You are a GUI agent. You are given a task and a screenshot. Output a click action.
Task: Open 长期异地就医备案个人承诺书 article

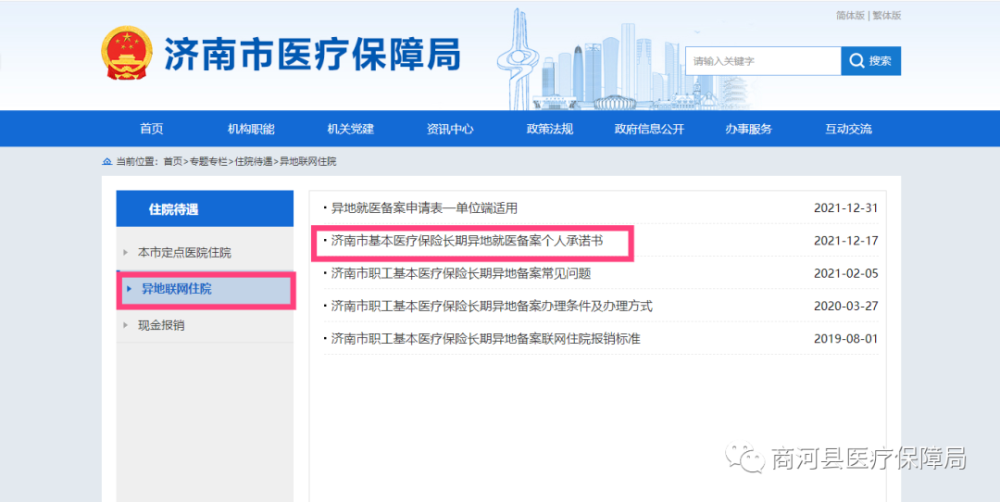pyautogui.click(x=467, y=240)
